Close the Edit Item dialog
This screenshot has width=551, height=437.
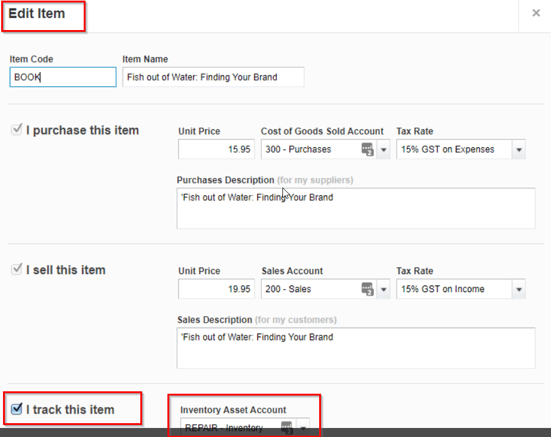click(536, 13)
